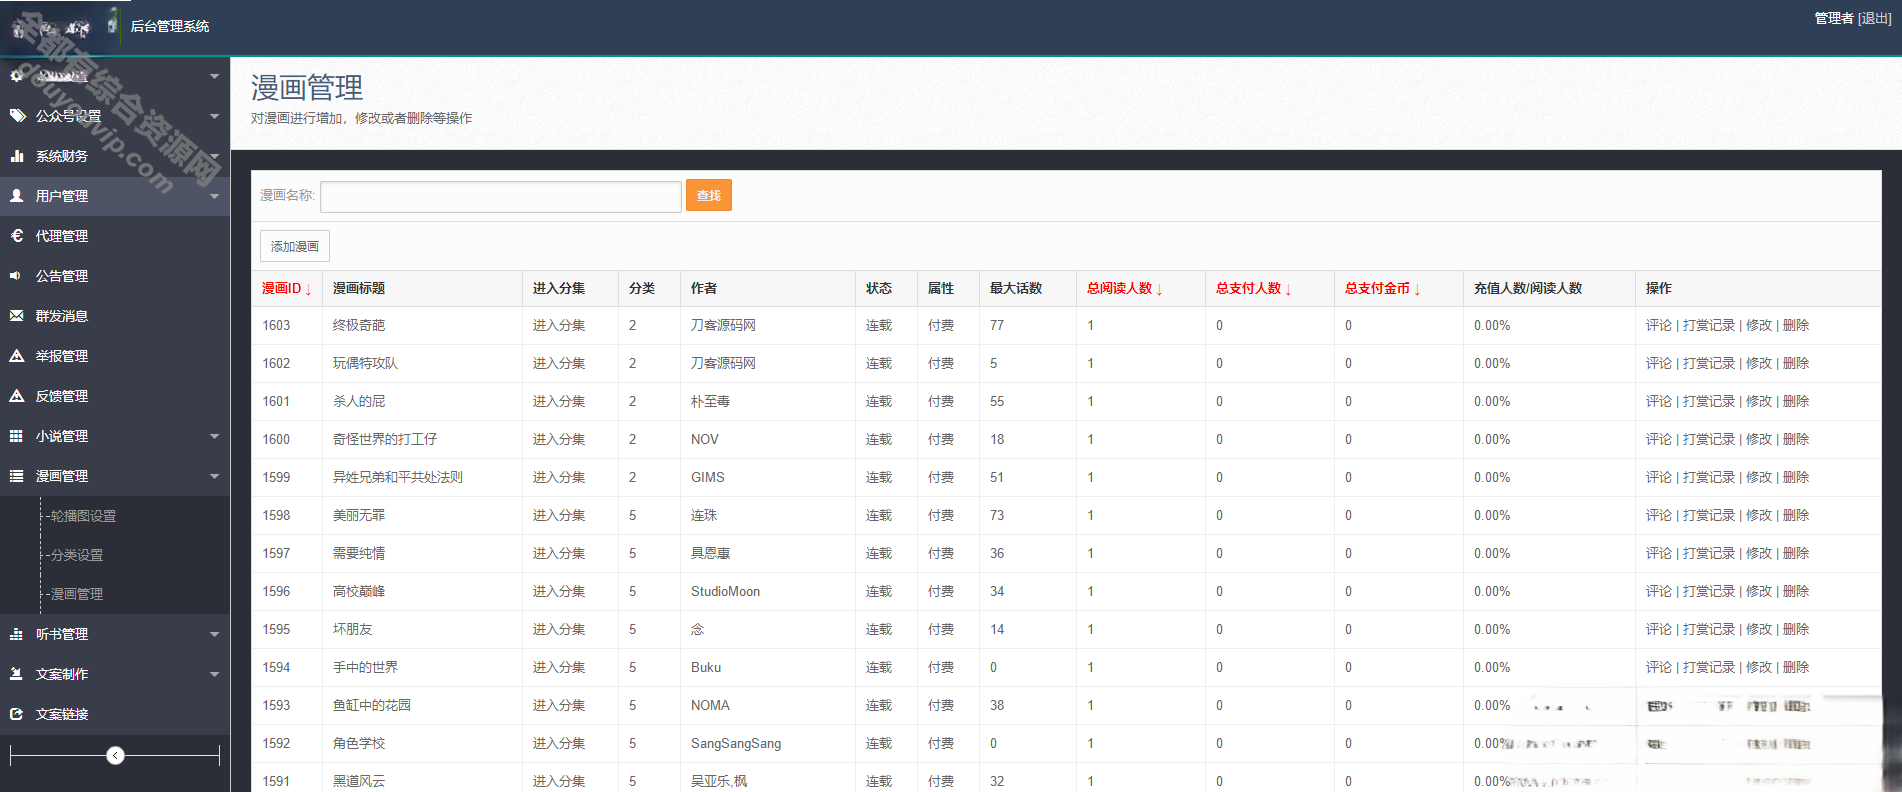Image resolution: width=1902 pixels, height=792 pixels.
Task: Sort by 总支付人数 column header
Action: (x=1254, y=288)
